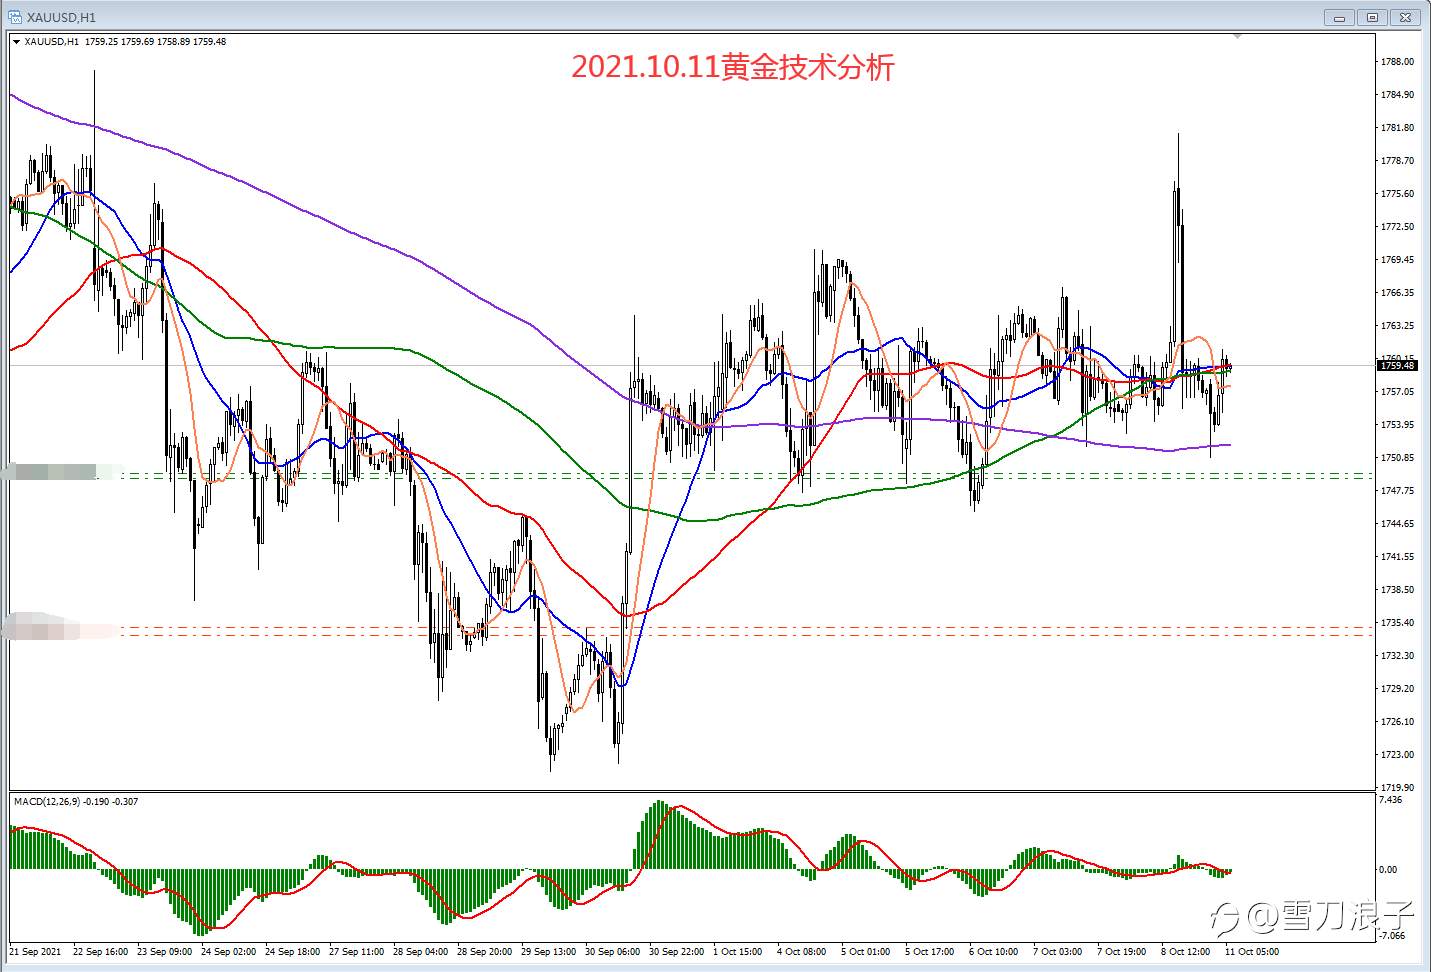
Task: Click the 1750.85 price scale label
Action: tap(1397, 458)
